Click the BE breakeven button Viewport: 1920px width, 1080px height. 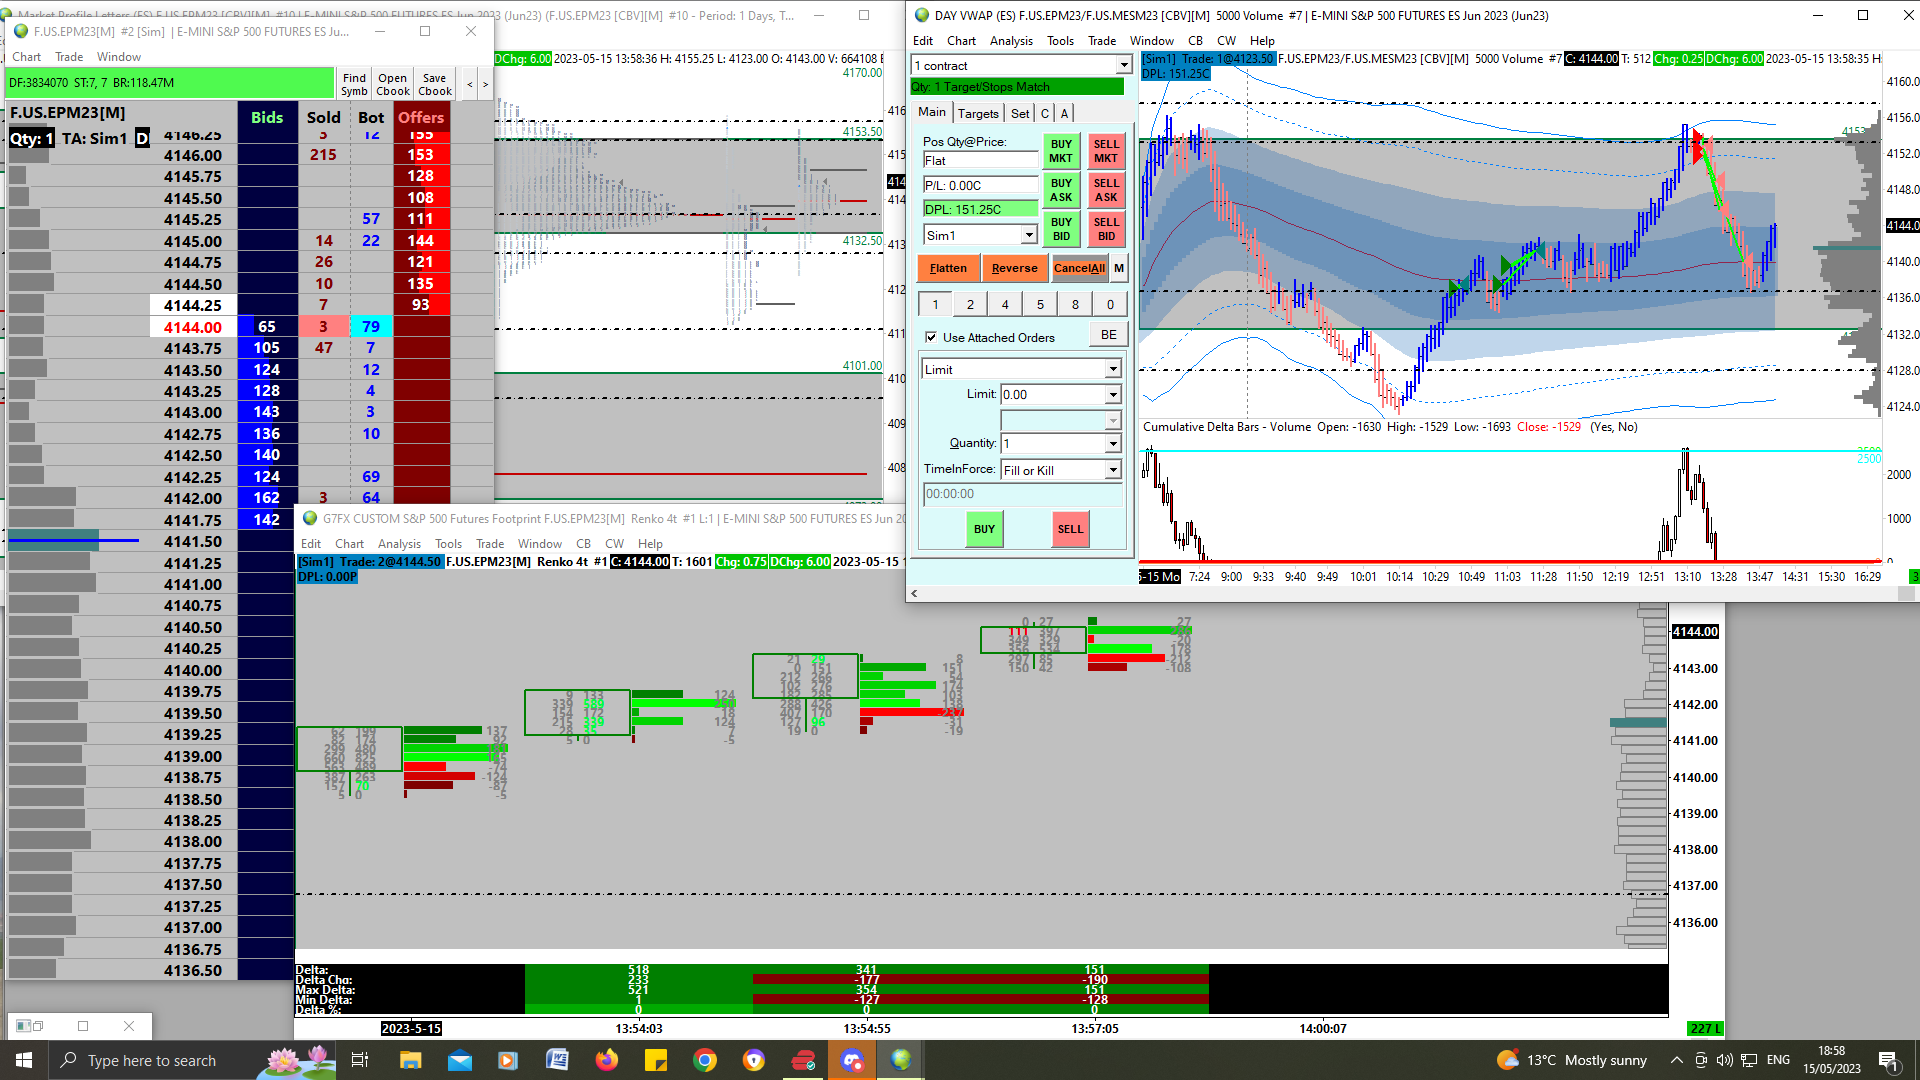click(x=1108, y=335)
